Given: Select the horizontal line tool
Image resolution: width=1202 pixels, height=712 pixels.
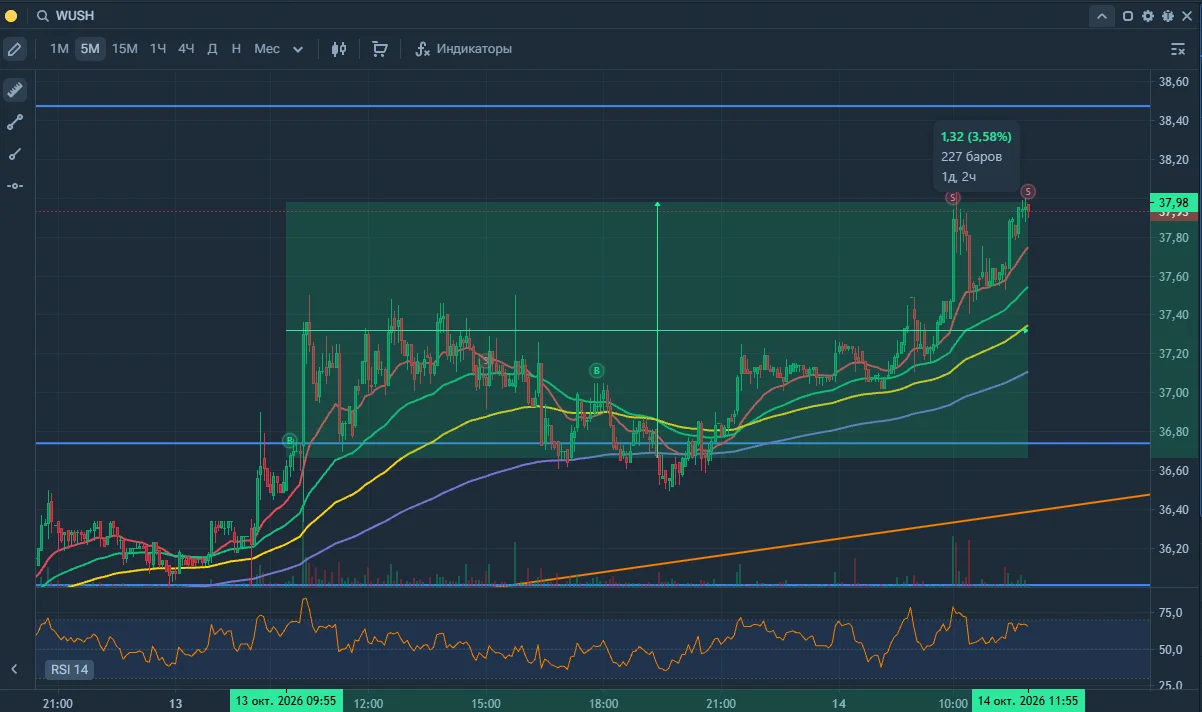Looking at the screenshot, I should coord(14,186).
